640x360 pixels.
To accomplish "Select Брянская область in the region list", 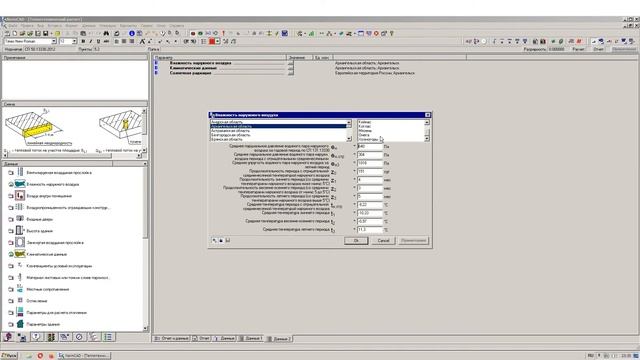I will (278, 139).
